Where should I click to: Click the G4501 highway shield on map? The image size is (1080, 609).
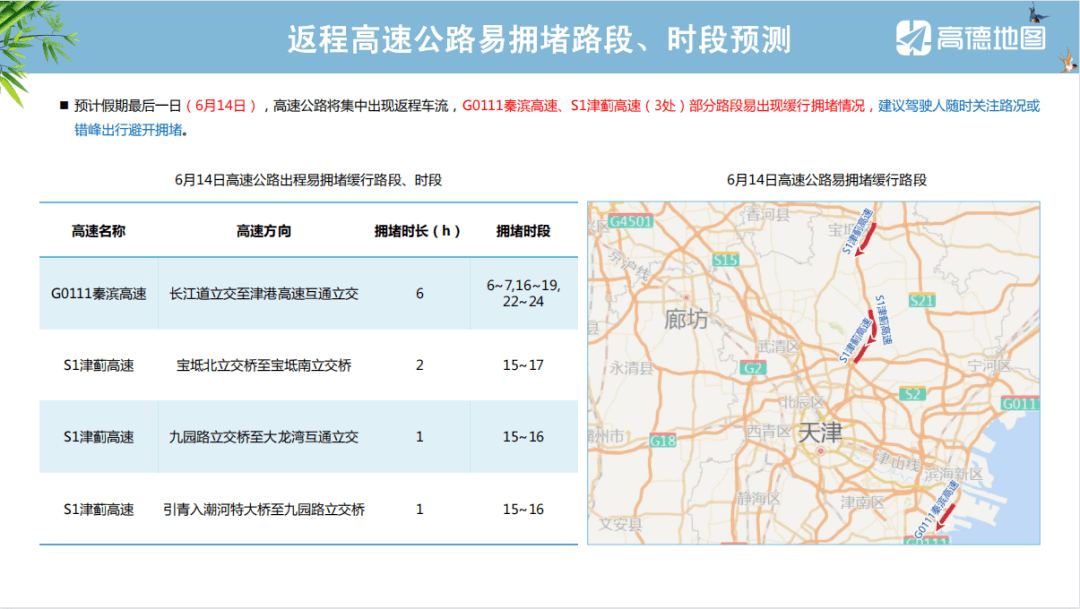(x=629, y=220)
